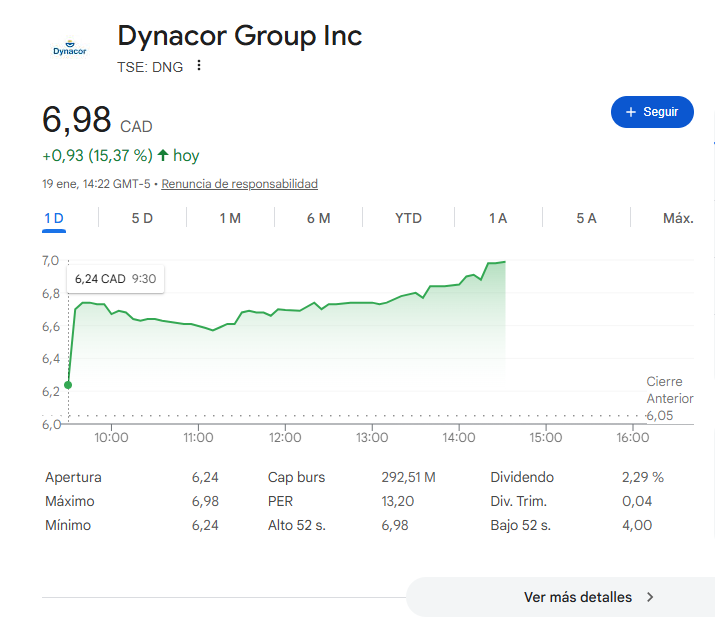Screen dimensions: 715x634
Task: Select the 5 A time range
Action: point(586,218)
